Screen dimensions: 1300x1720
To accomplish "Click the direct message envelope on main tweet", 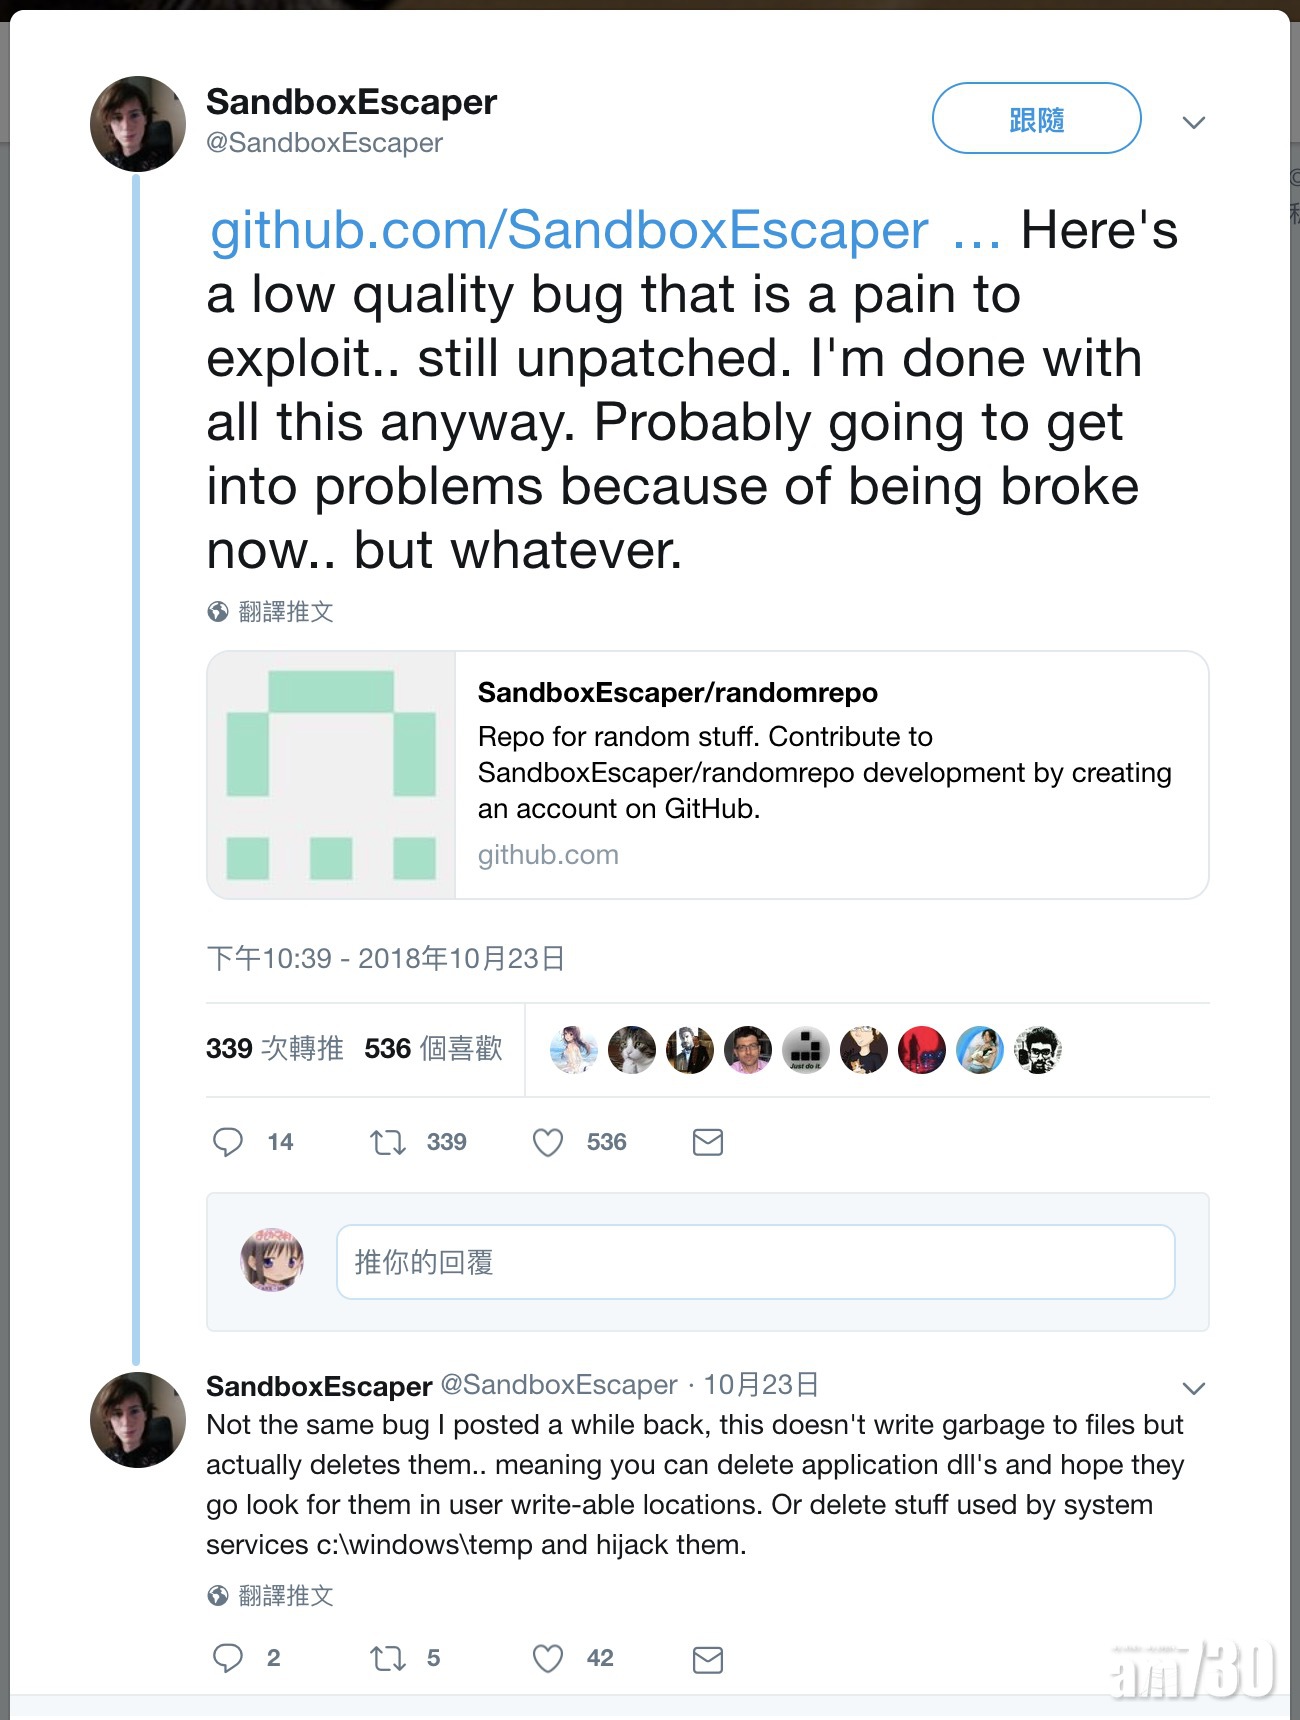I will [708, 1142].
